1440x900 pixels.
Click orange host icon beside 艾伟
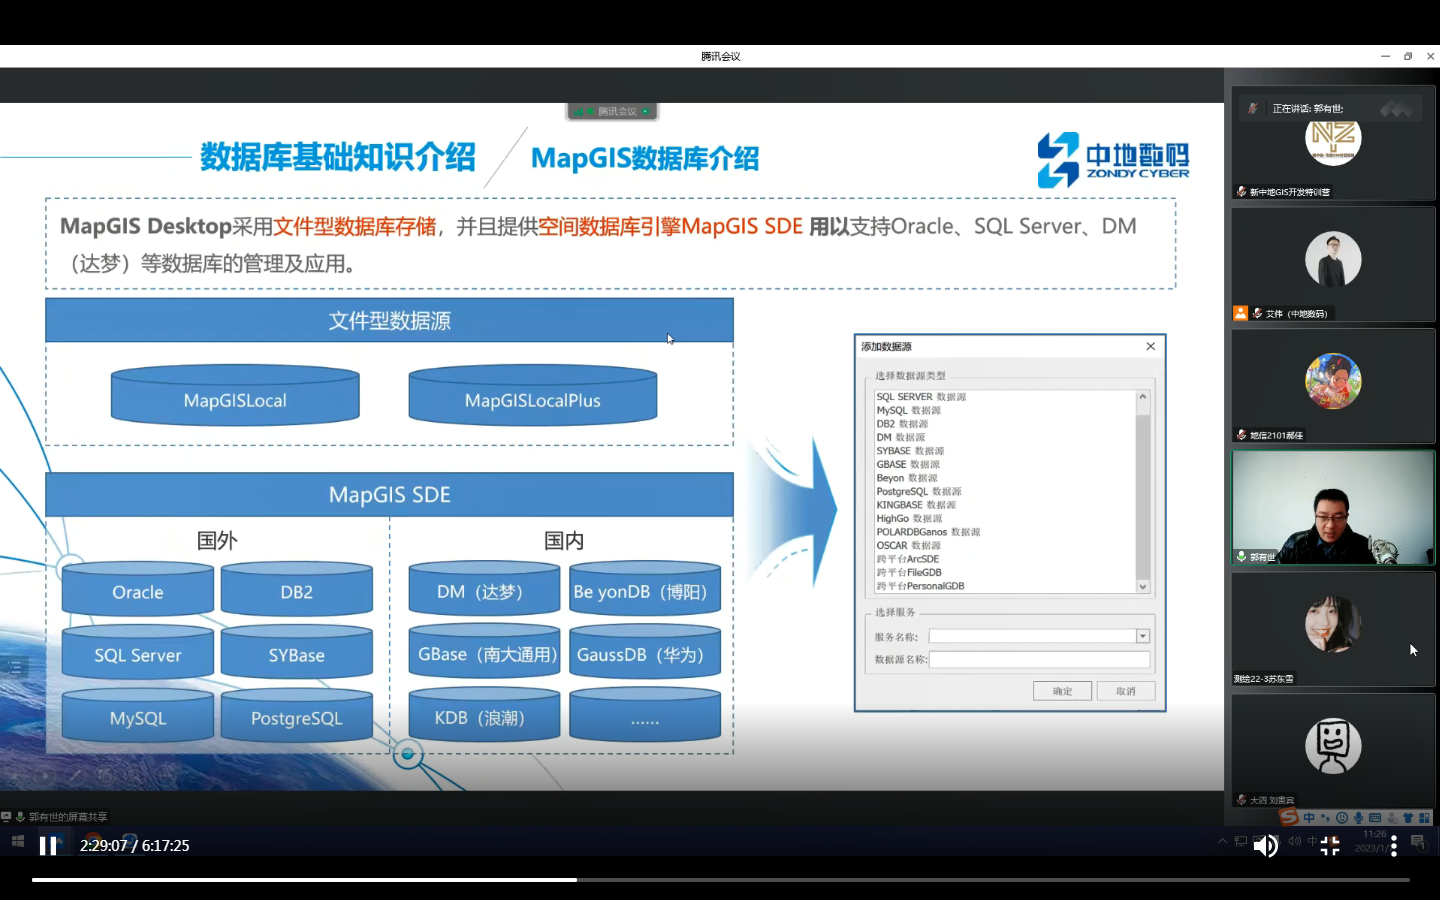point(1241,313)
